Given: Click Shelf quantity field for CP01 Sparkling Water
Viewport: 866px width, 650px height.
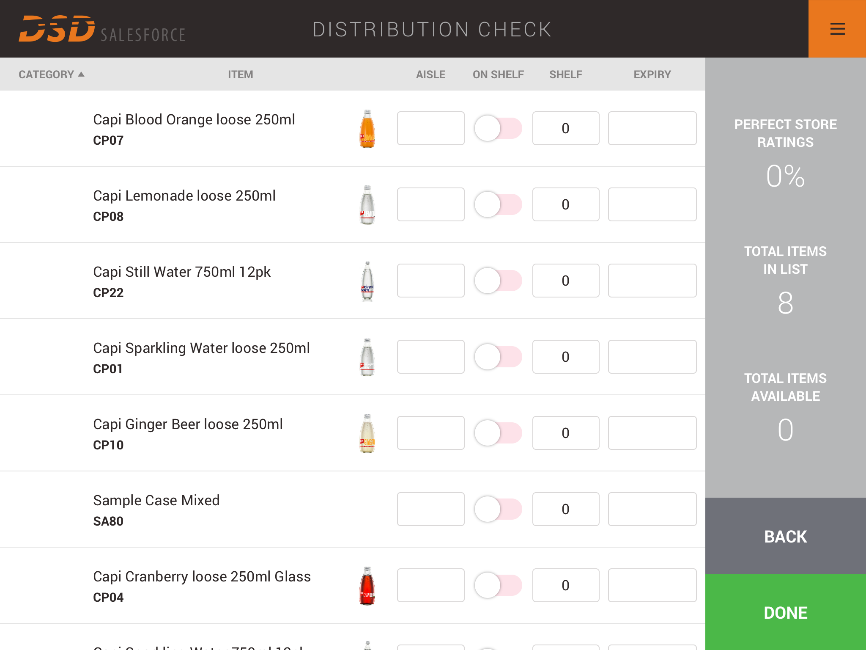Looking at the screenshot, I should point(566,357).
